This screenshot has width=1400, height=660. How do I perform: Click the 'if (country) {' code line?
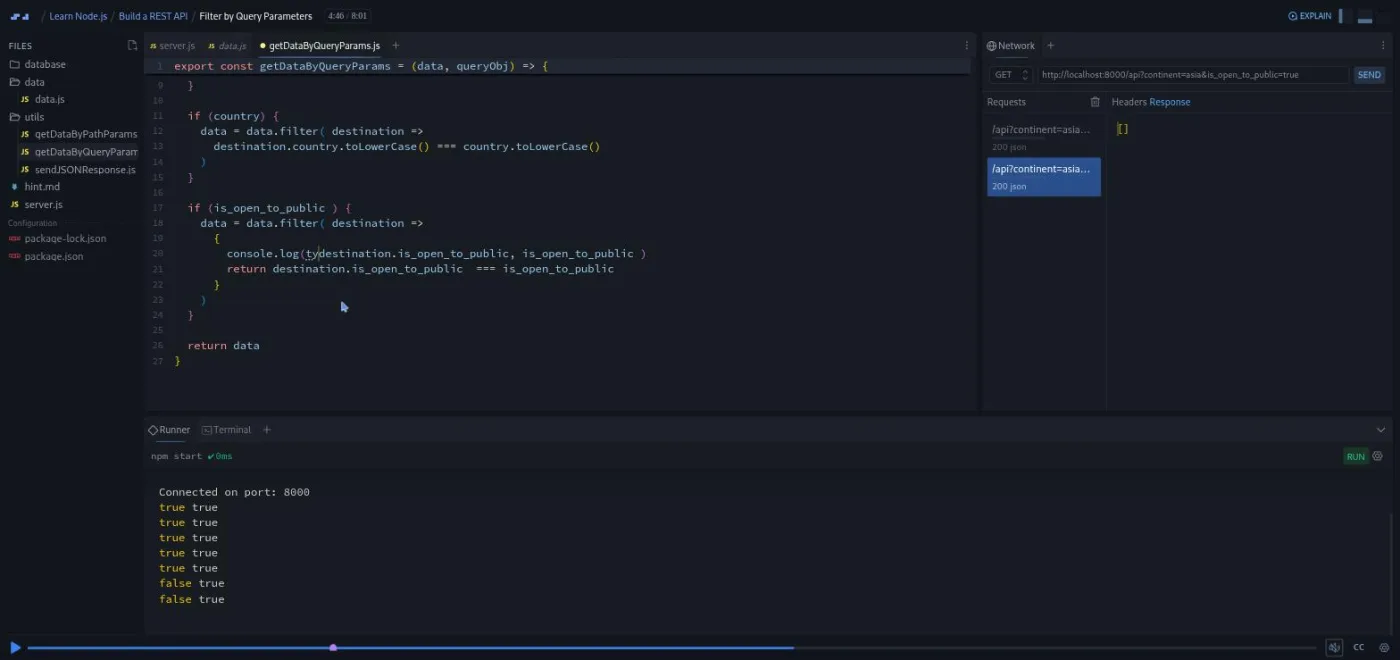click(233, 116)
